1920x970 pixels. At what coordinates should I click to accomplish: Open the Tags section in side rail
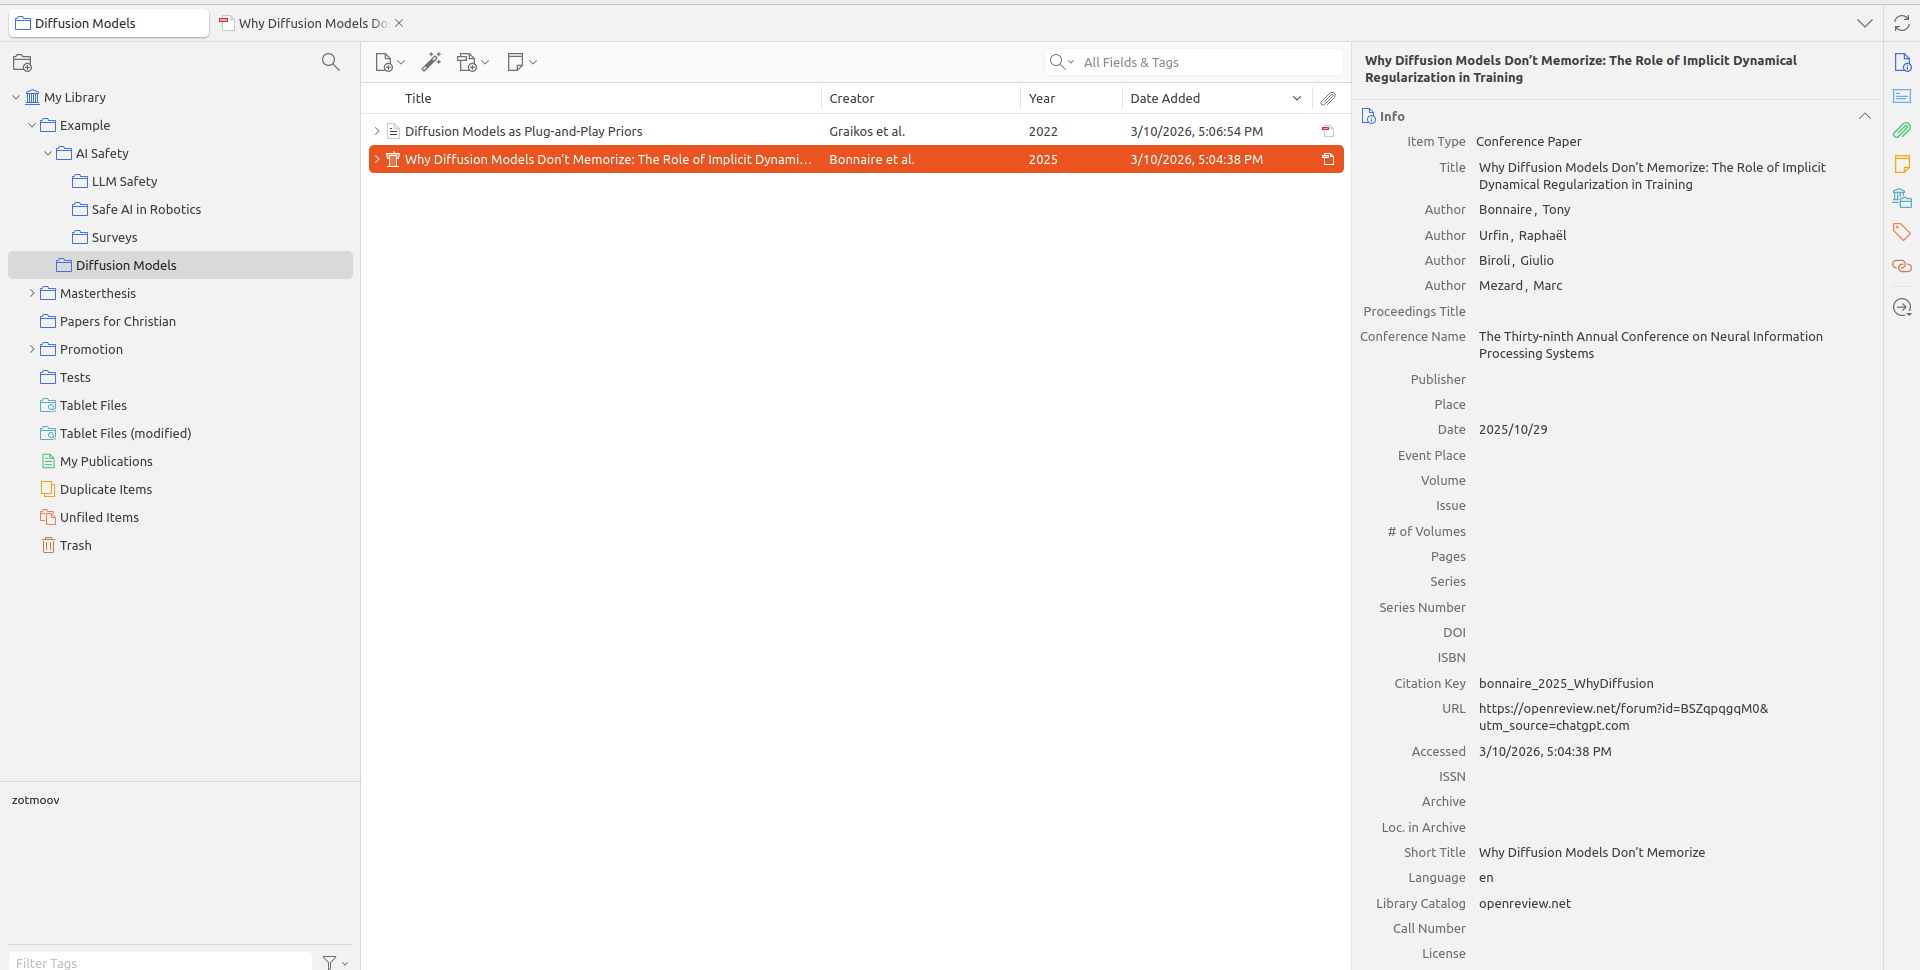tap(1901, 232)
